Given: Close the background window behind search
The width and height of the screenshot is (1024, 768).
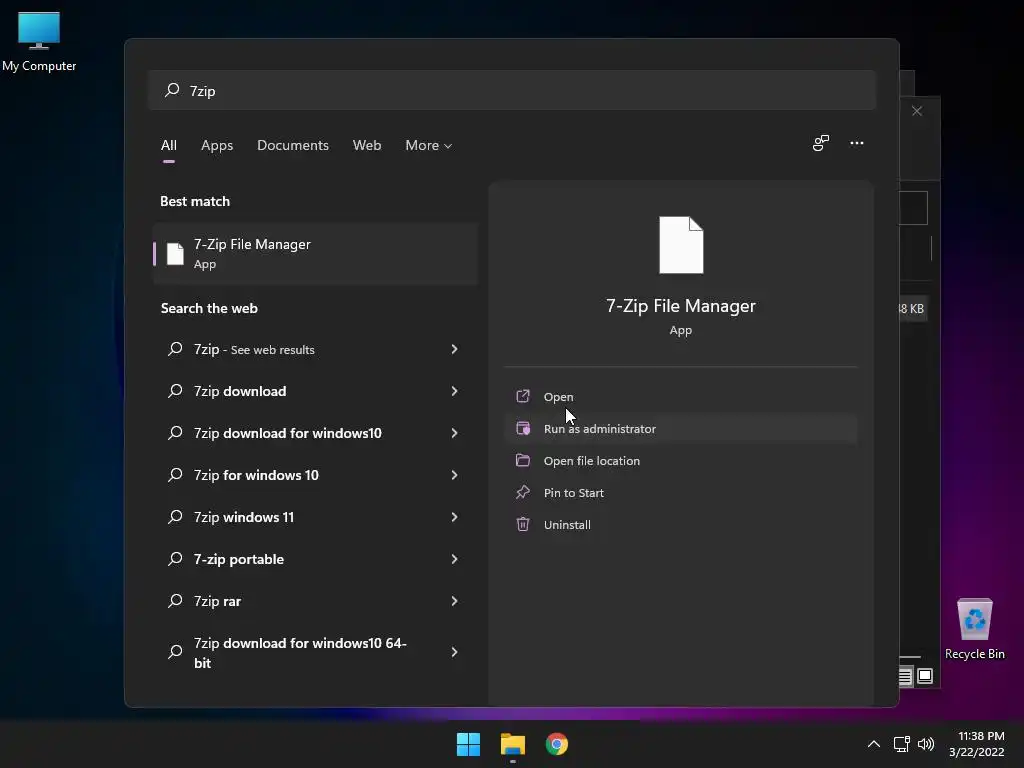Looking at the screenshot, I should coord(917,111).
